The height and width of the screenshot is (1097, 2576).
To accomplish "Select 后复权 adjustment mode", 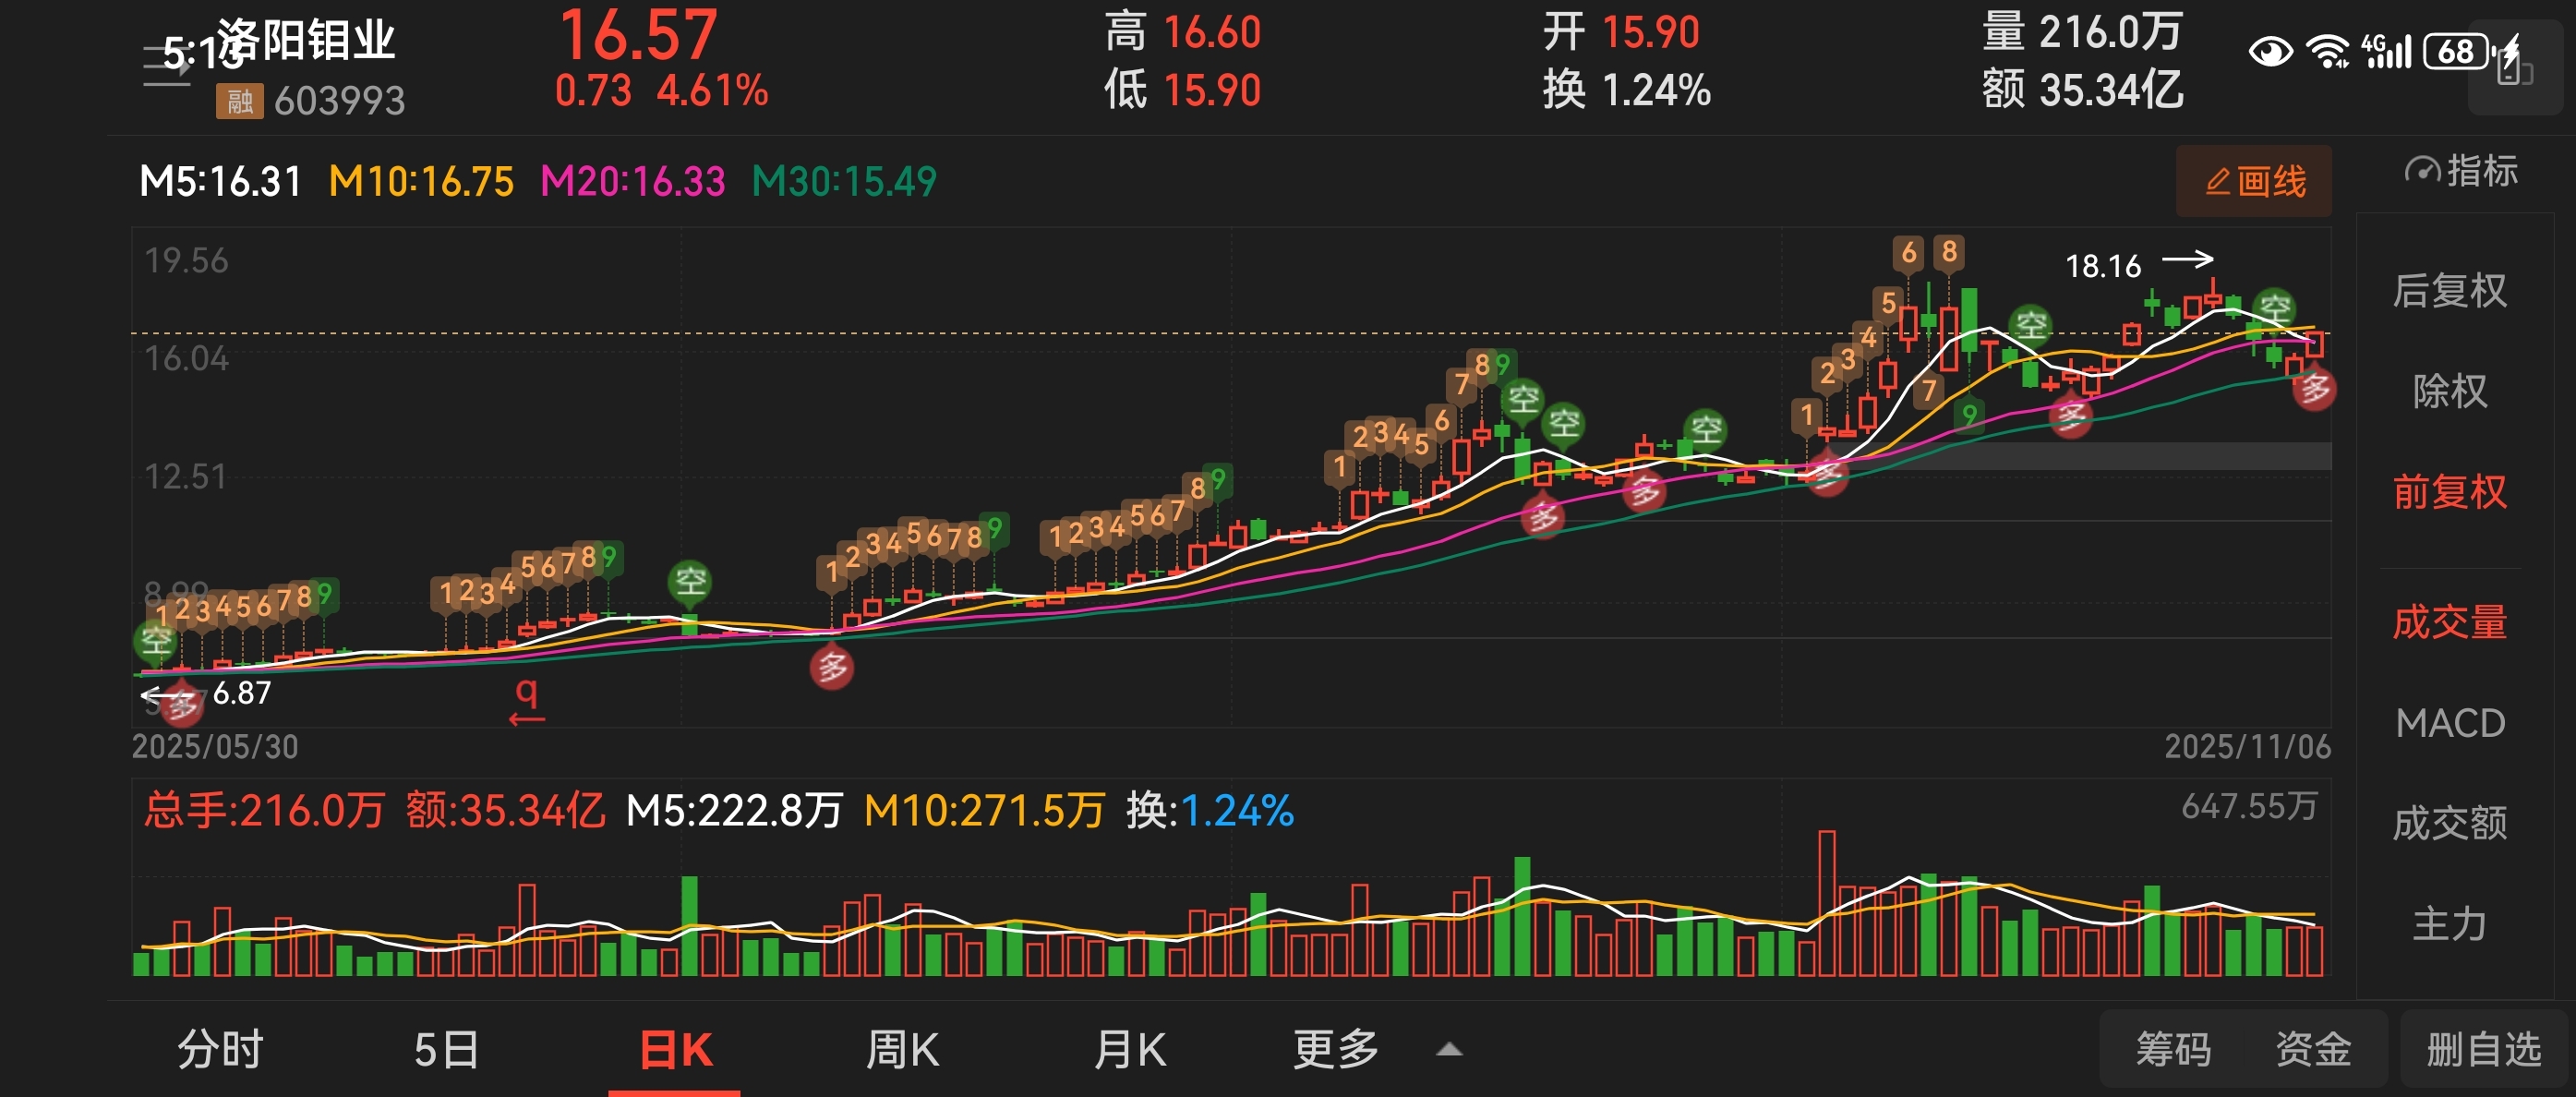I will pos(2449,291).
